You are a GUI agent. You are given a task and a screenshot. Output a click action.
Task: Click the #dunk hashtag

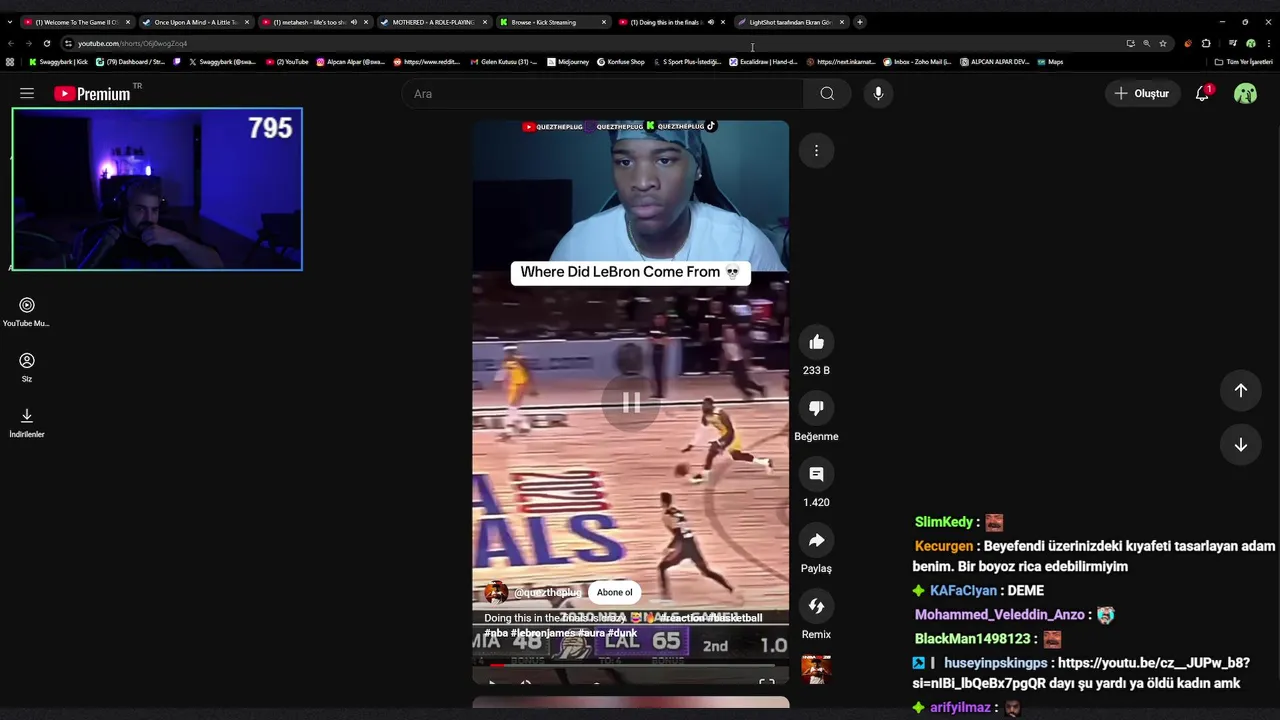click(x=622, y=633)
